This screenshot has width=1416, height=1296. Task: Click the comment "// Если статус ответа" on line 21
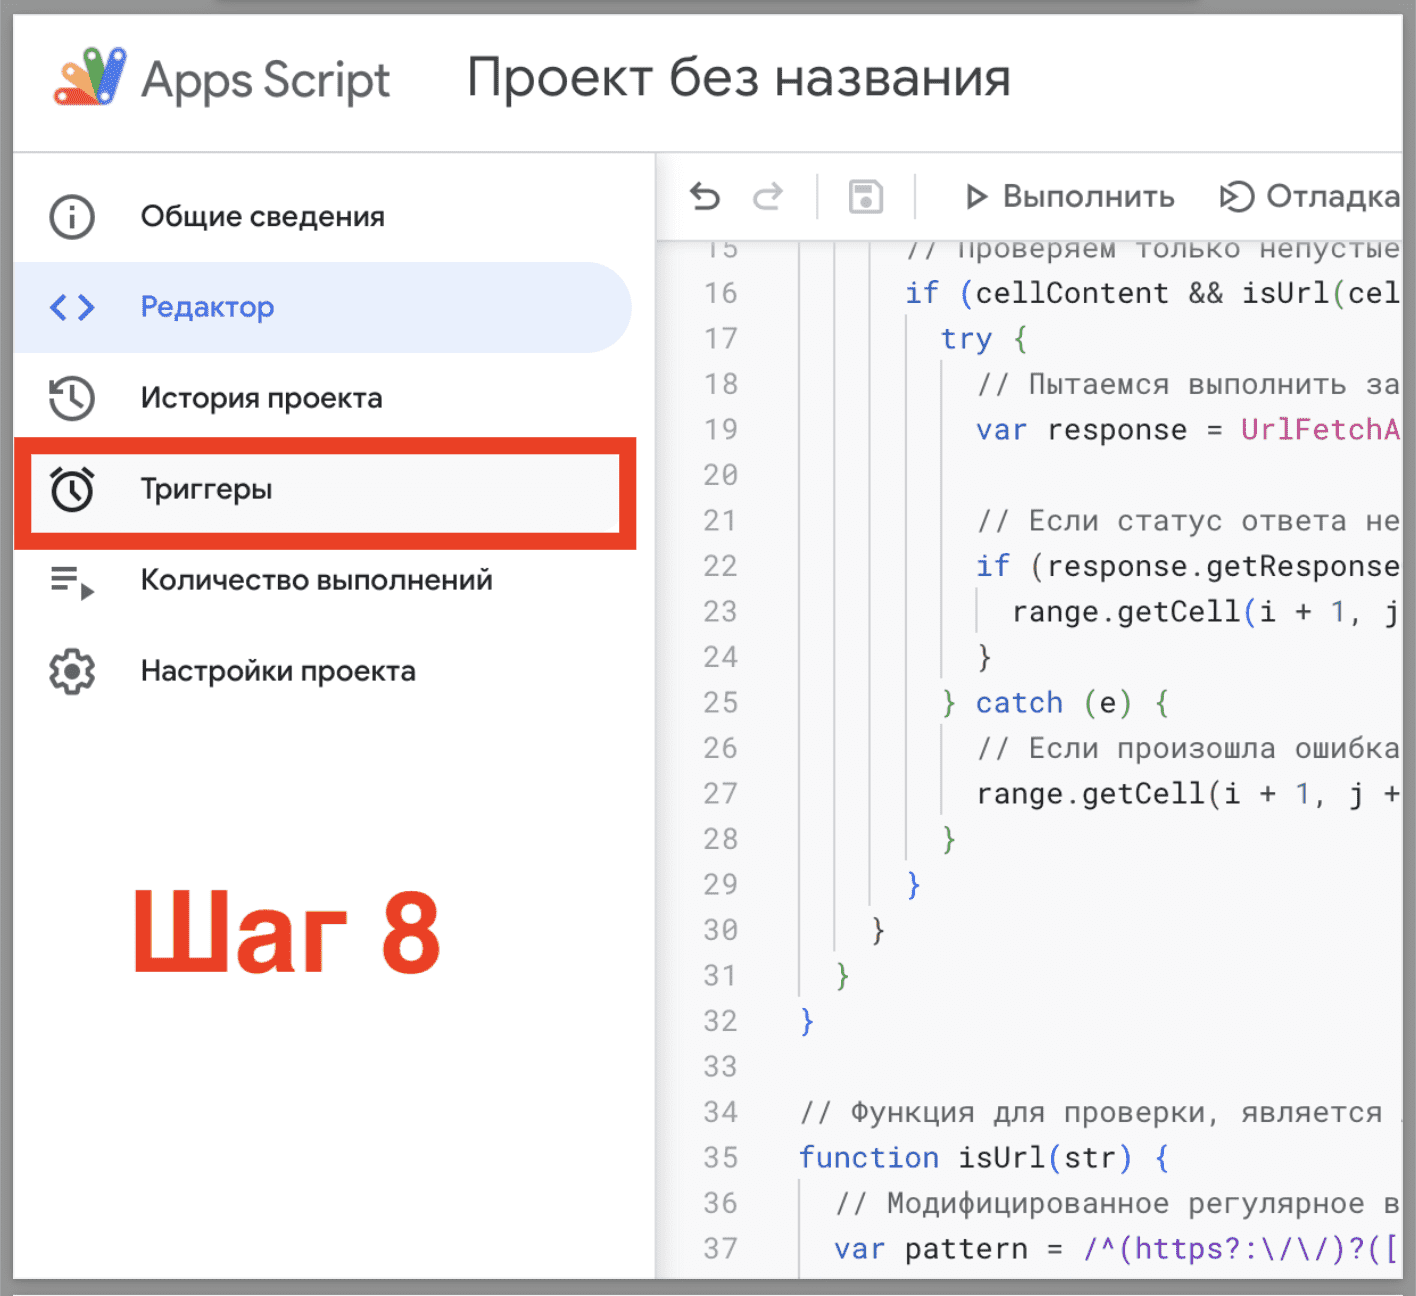pos(1162,521)
